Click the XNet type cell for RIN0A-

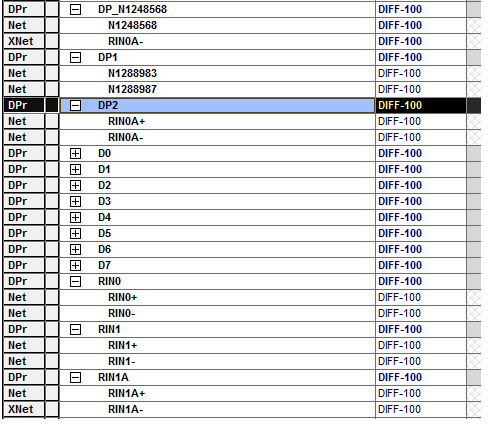click(x=24, y=41)
